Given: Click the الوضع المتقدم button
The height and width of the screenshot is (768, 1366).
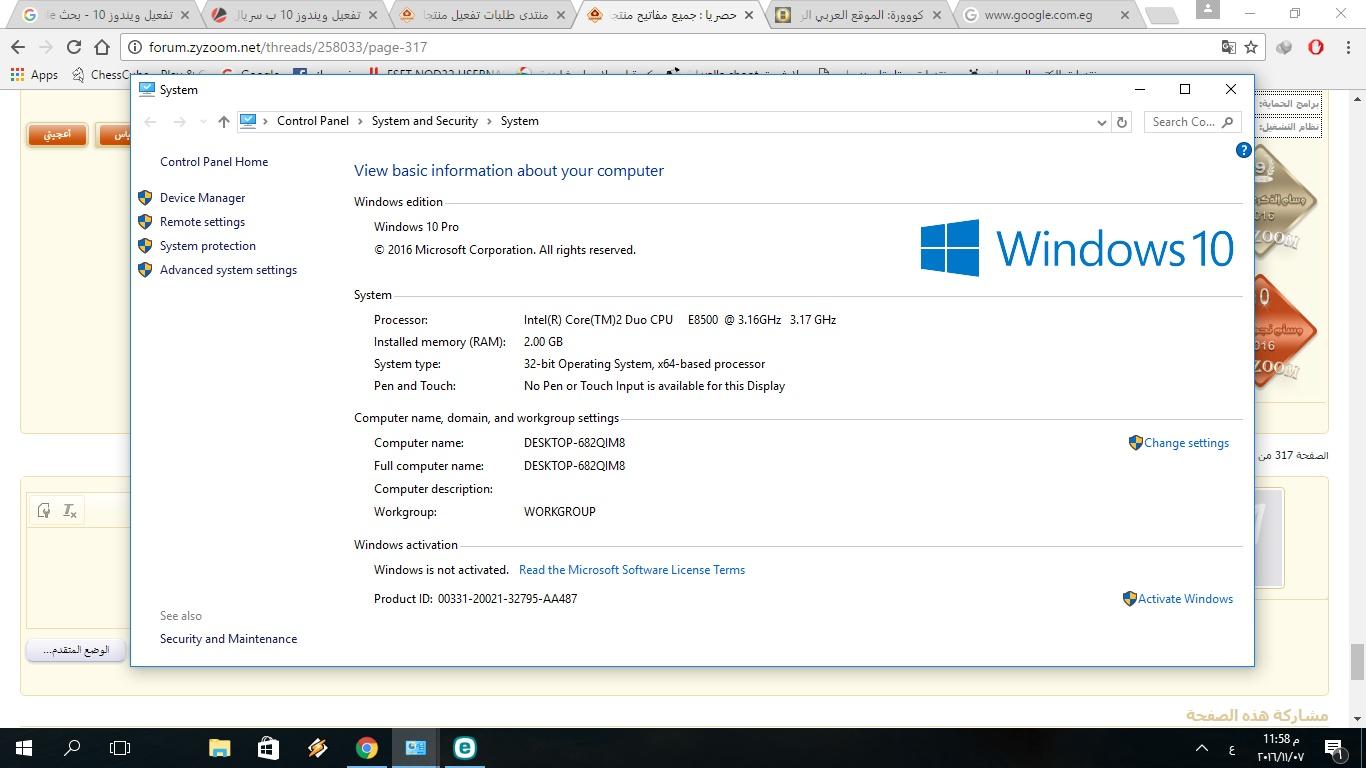Looking at the screenshot, I should pyautogui.click(x=76, y=650).
